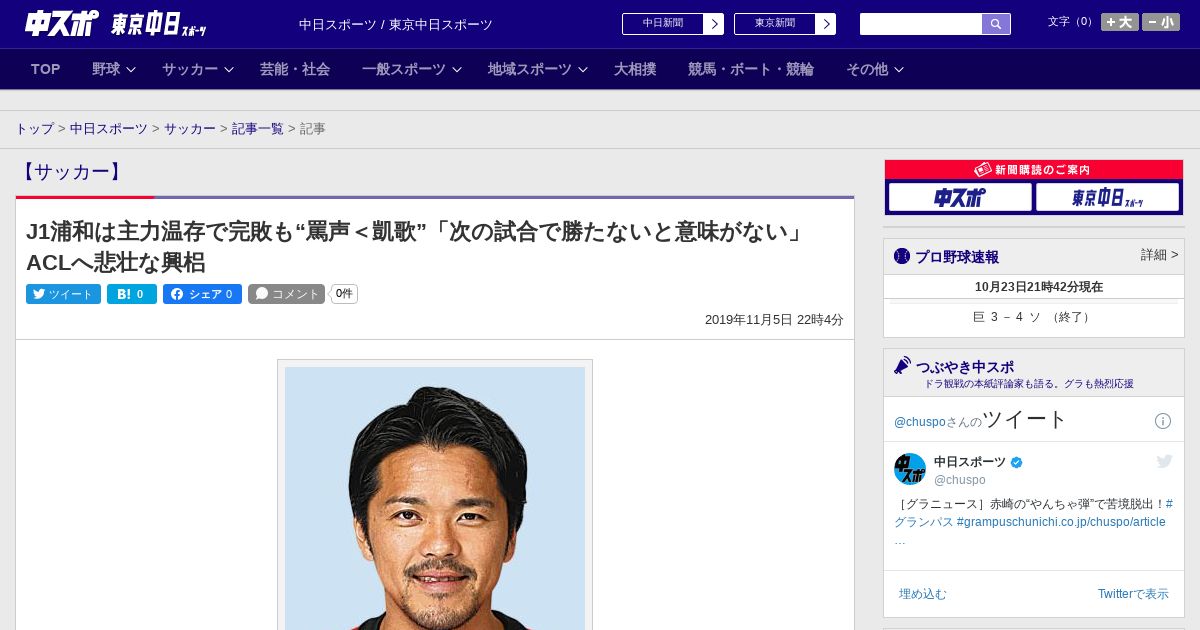Open the 大相撲 menu item
The width and height of the screenshot is (1200, 630).
tap(635, 69)
